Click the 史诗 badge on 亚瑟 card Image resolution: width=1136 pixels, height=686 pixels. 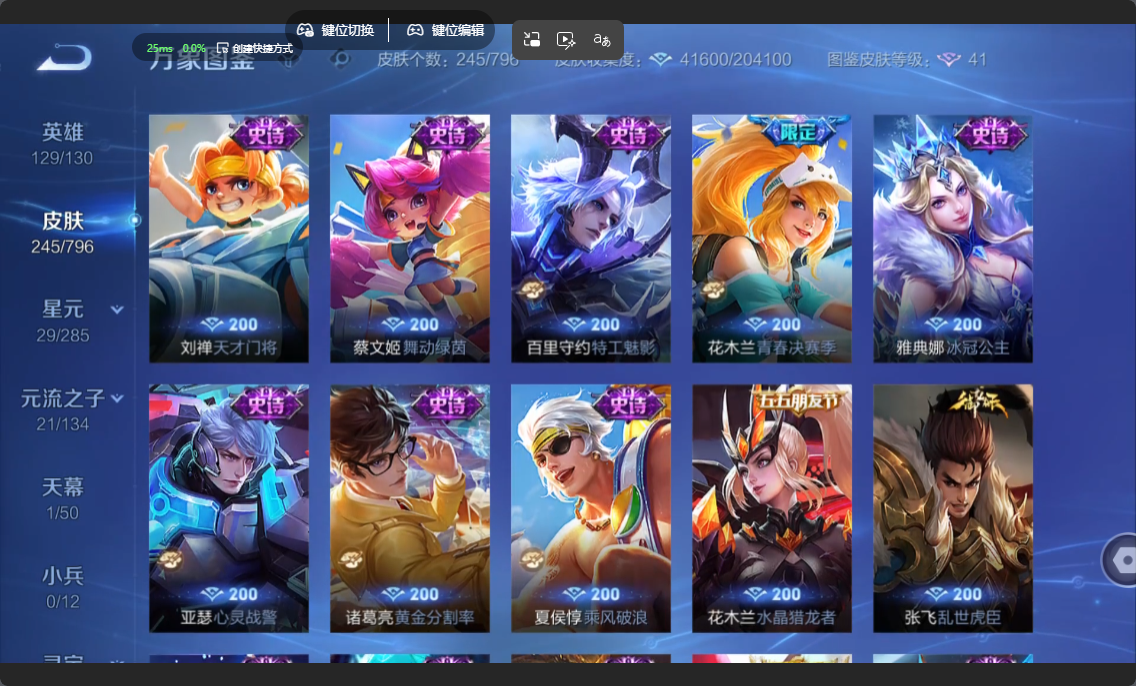coord(267,403)
